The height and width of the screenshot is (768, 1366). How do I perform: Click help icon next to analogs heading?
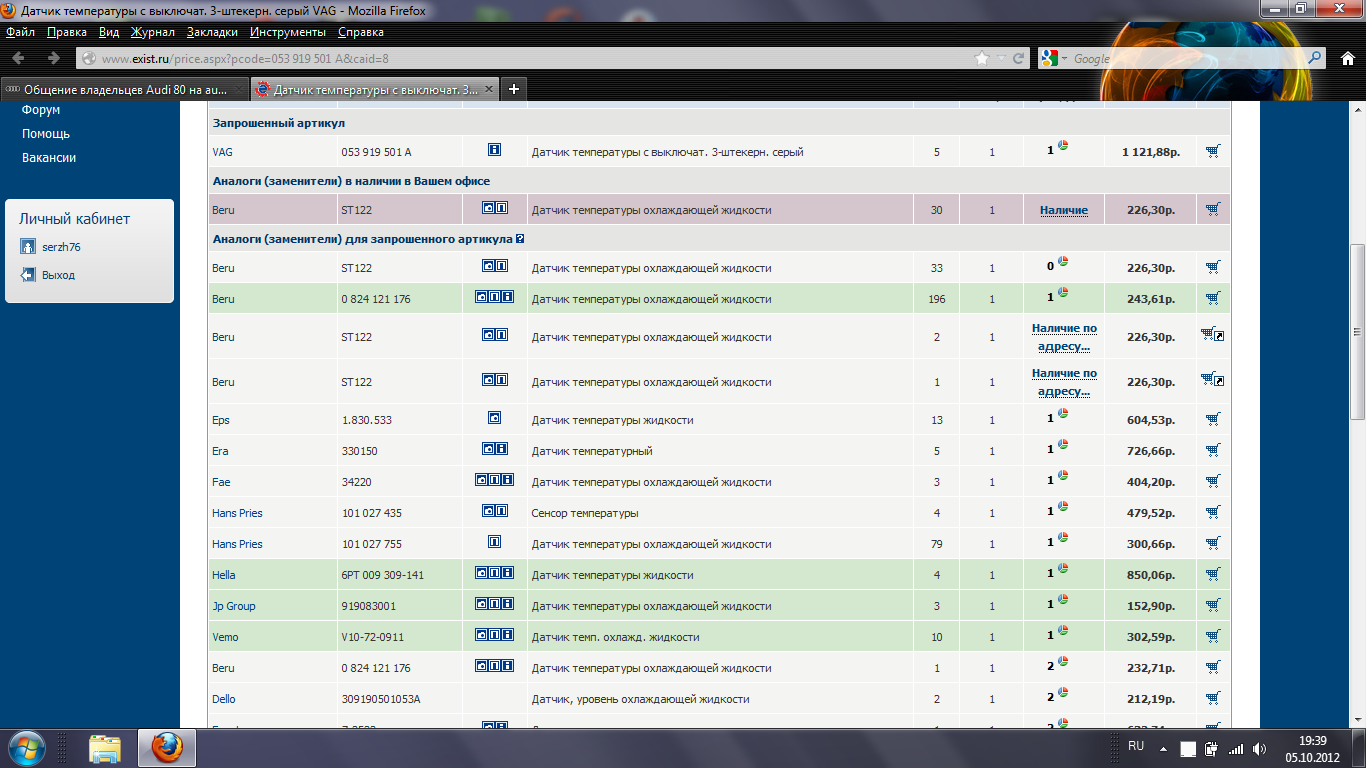tap(520, 239)
